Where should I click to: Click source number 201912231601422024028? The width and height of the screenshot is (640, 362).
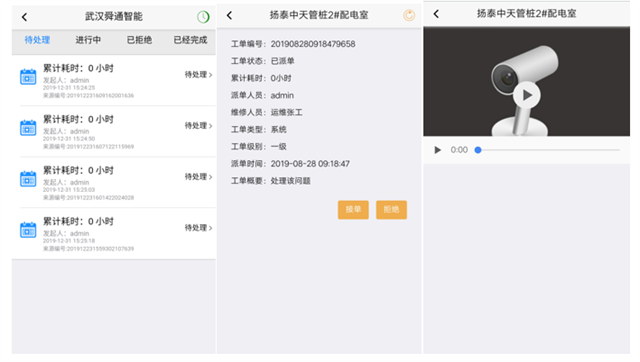point(100,198)
